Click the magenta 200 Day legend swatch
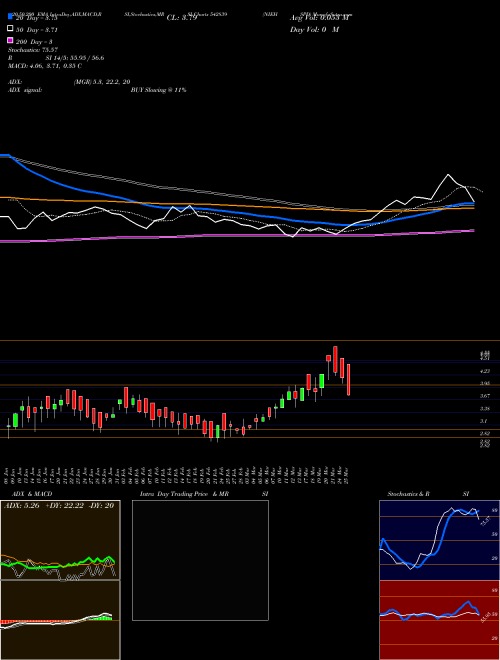500x660 pixels. (10, 40)
